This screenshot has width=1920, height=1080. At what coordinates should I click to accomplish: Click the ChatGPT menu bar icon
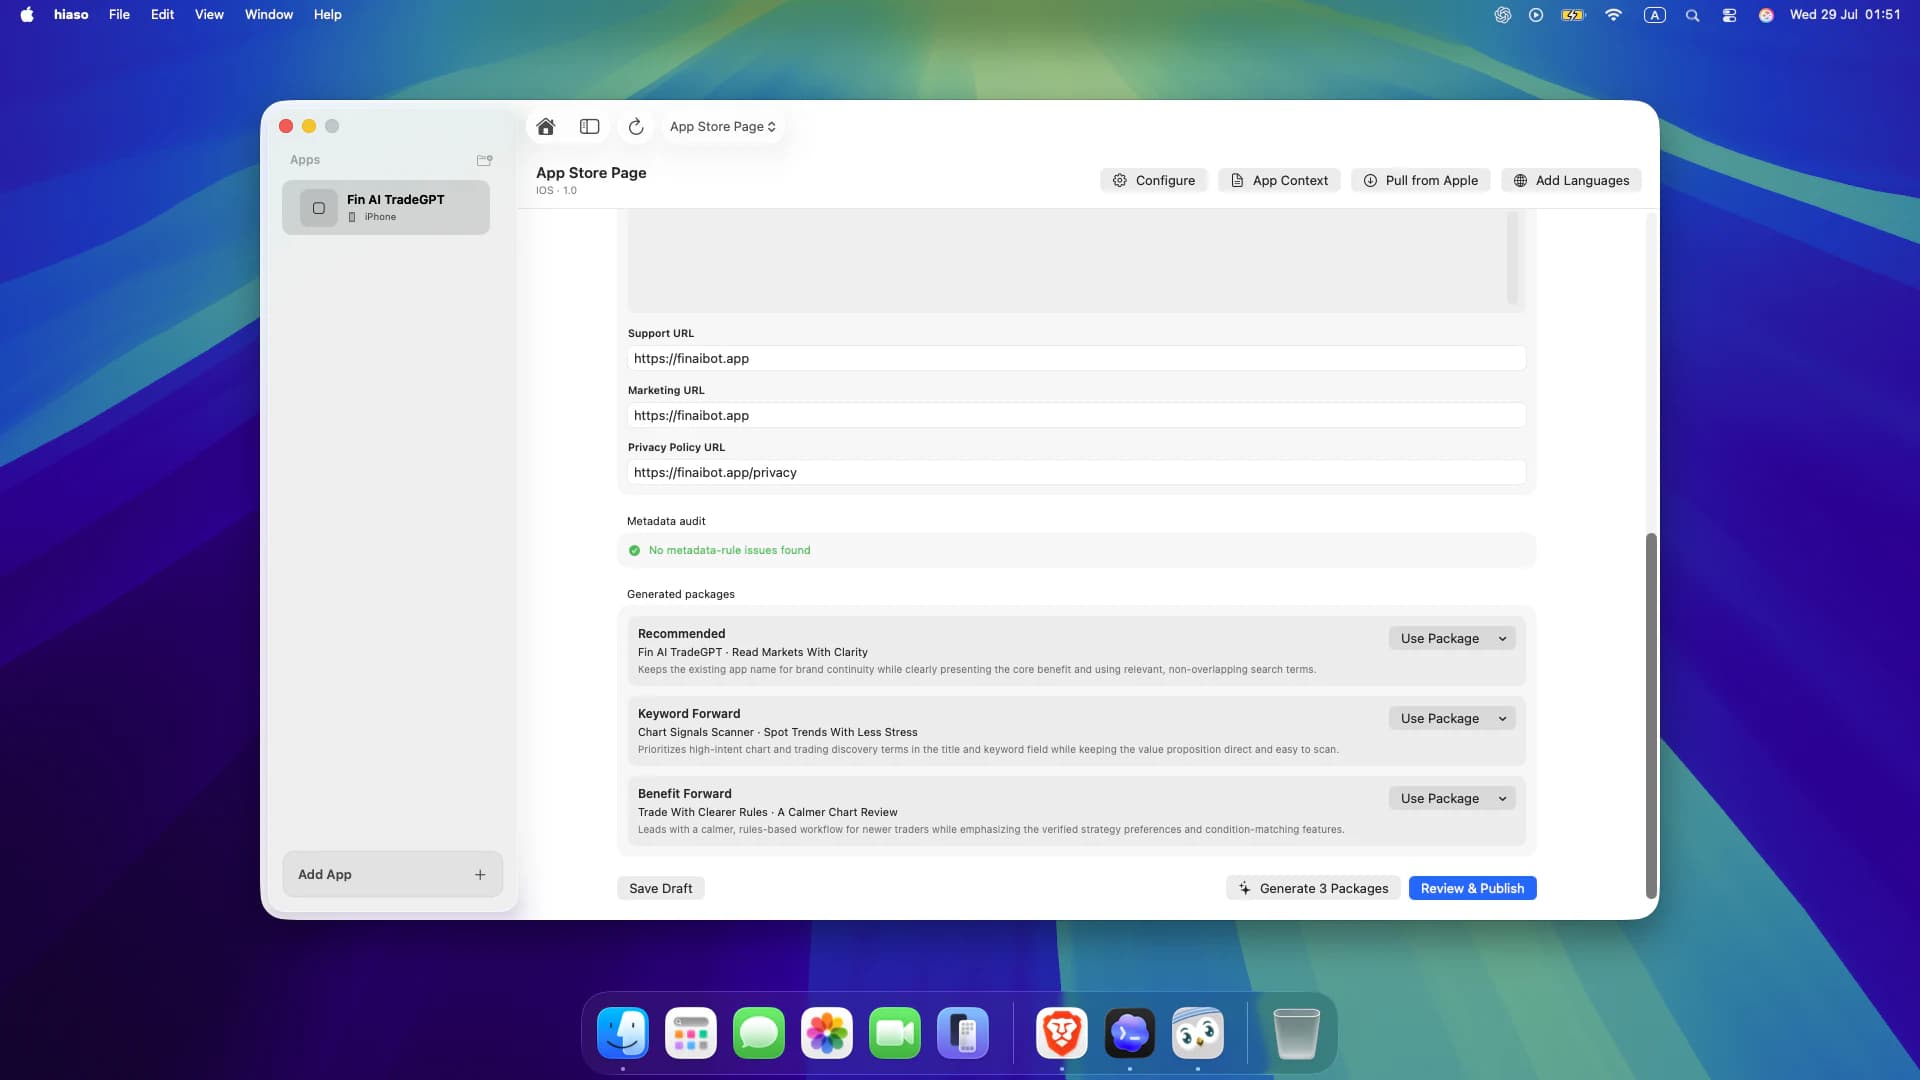pos(1502,15)
